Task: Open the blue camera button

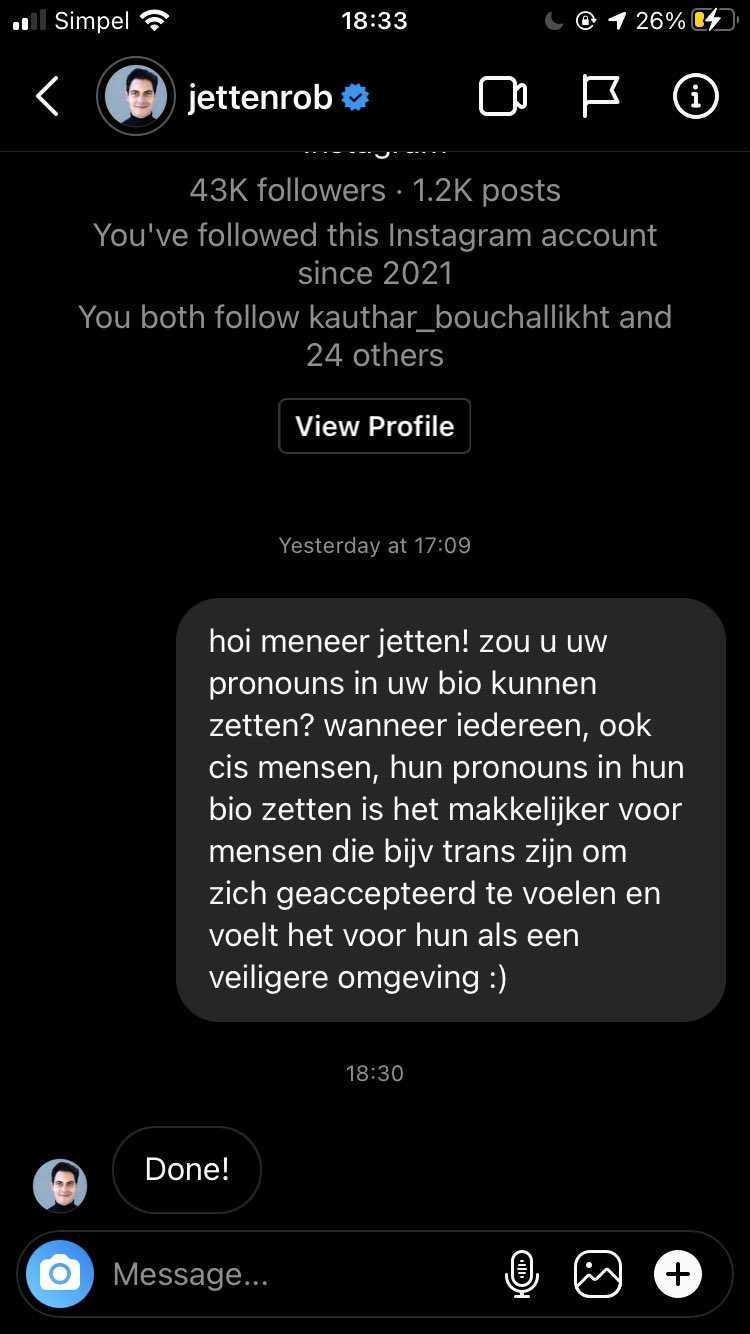Action: pos(60,1274)
